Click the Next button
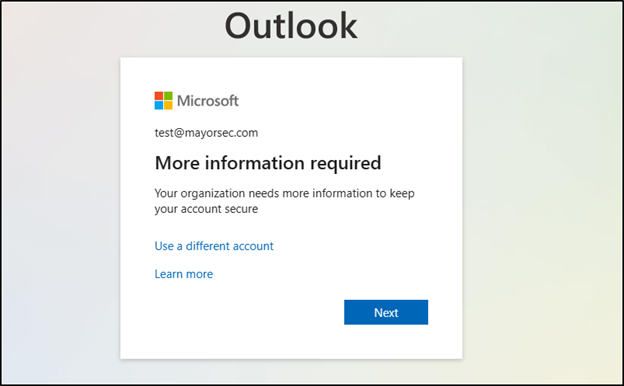 click(x=386, y=312)
